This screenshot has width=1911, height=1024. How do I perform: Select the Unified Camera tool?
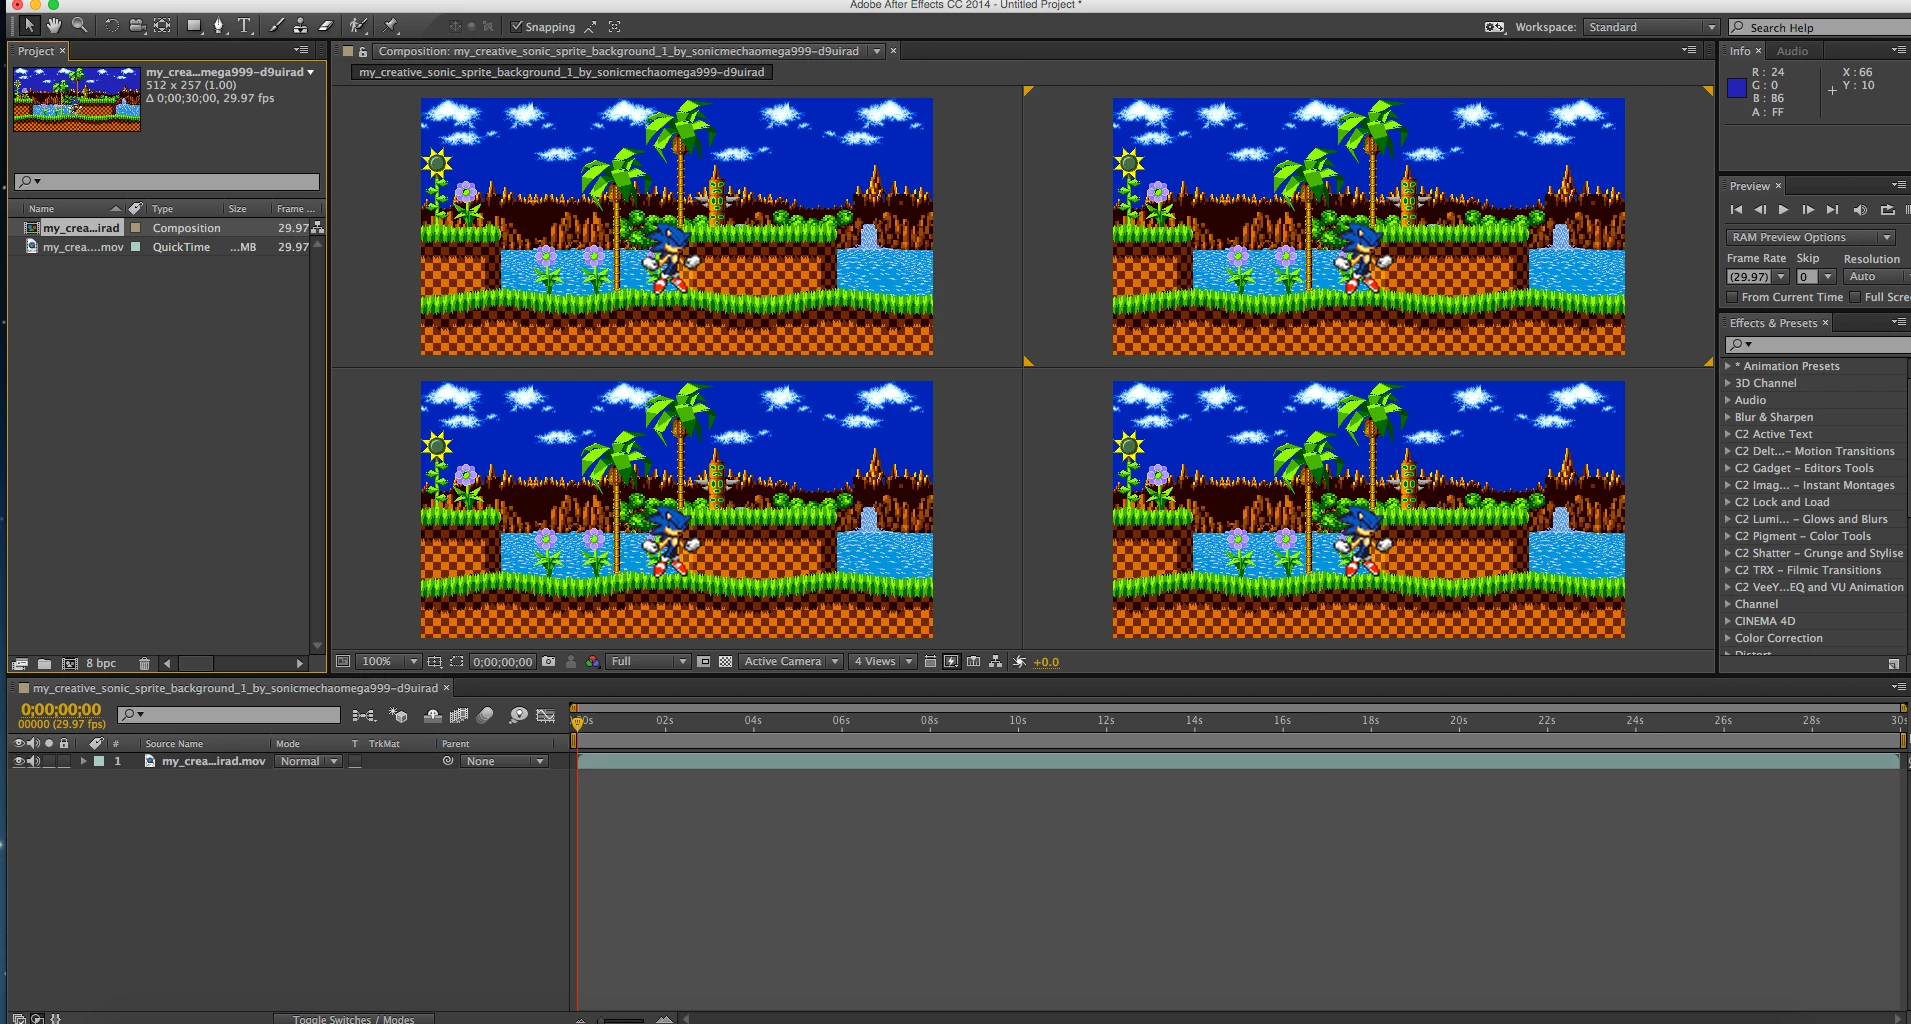point(137,26)
